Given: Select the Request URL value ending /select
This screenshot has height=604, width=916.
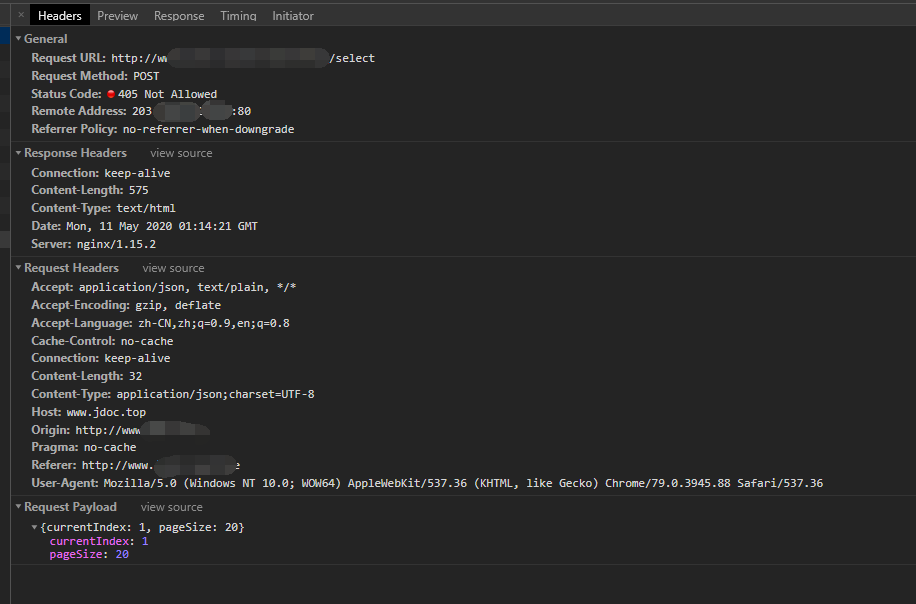Looking at the screenshot, I should [x=243, y=58].
